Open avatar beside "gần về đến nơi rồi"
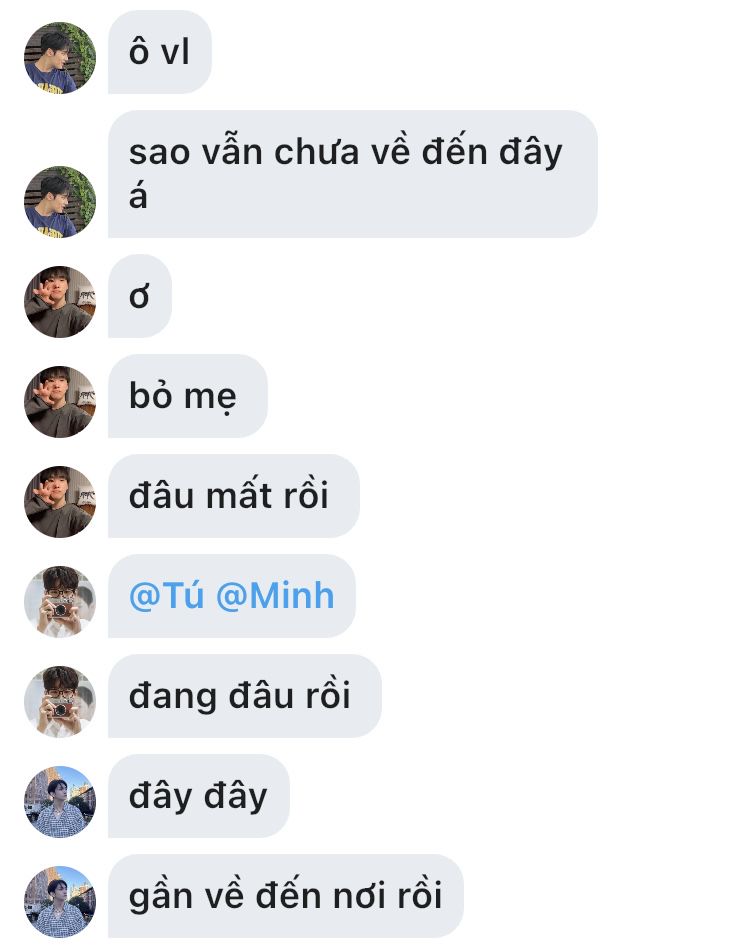Image resolution: width=750 pixels, height=946 pixels. click(x=60, y=902)
